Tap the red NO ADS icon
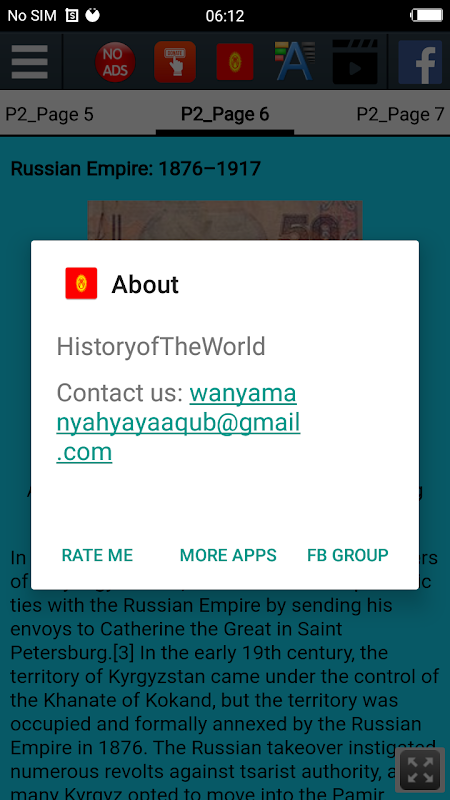Screen dimensions: 450x800 point(115,62)
